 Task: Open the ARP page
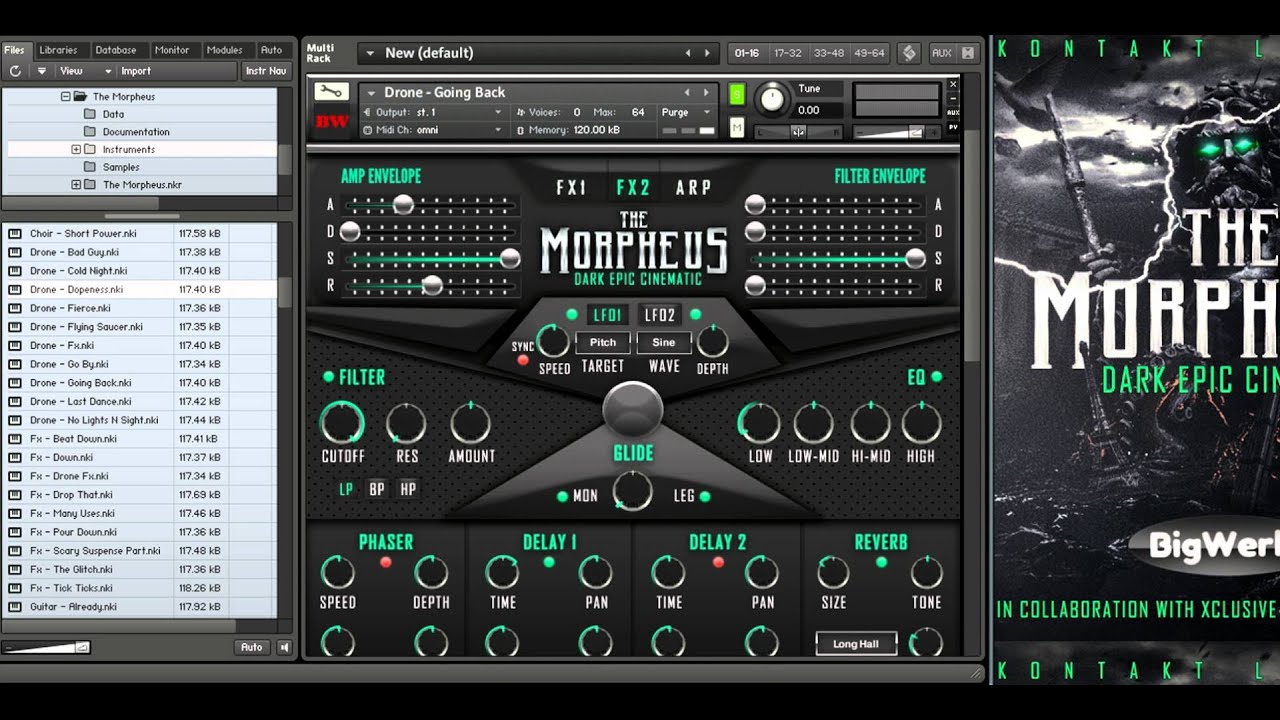pos(693,187)
